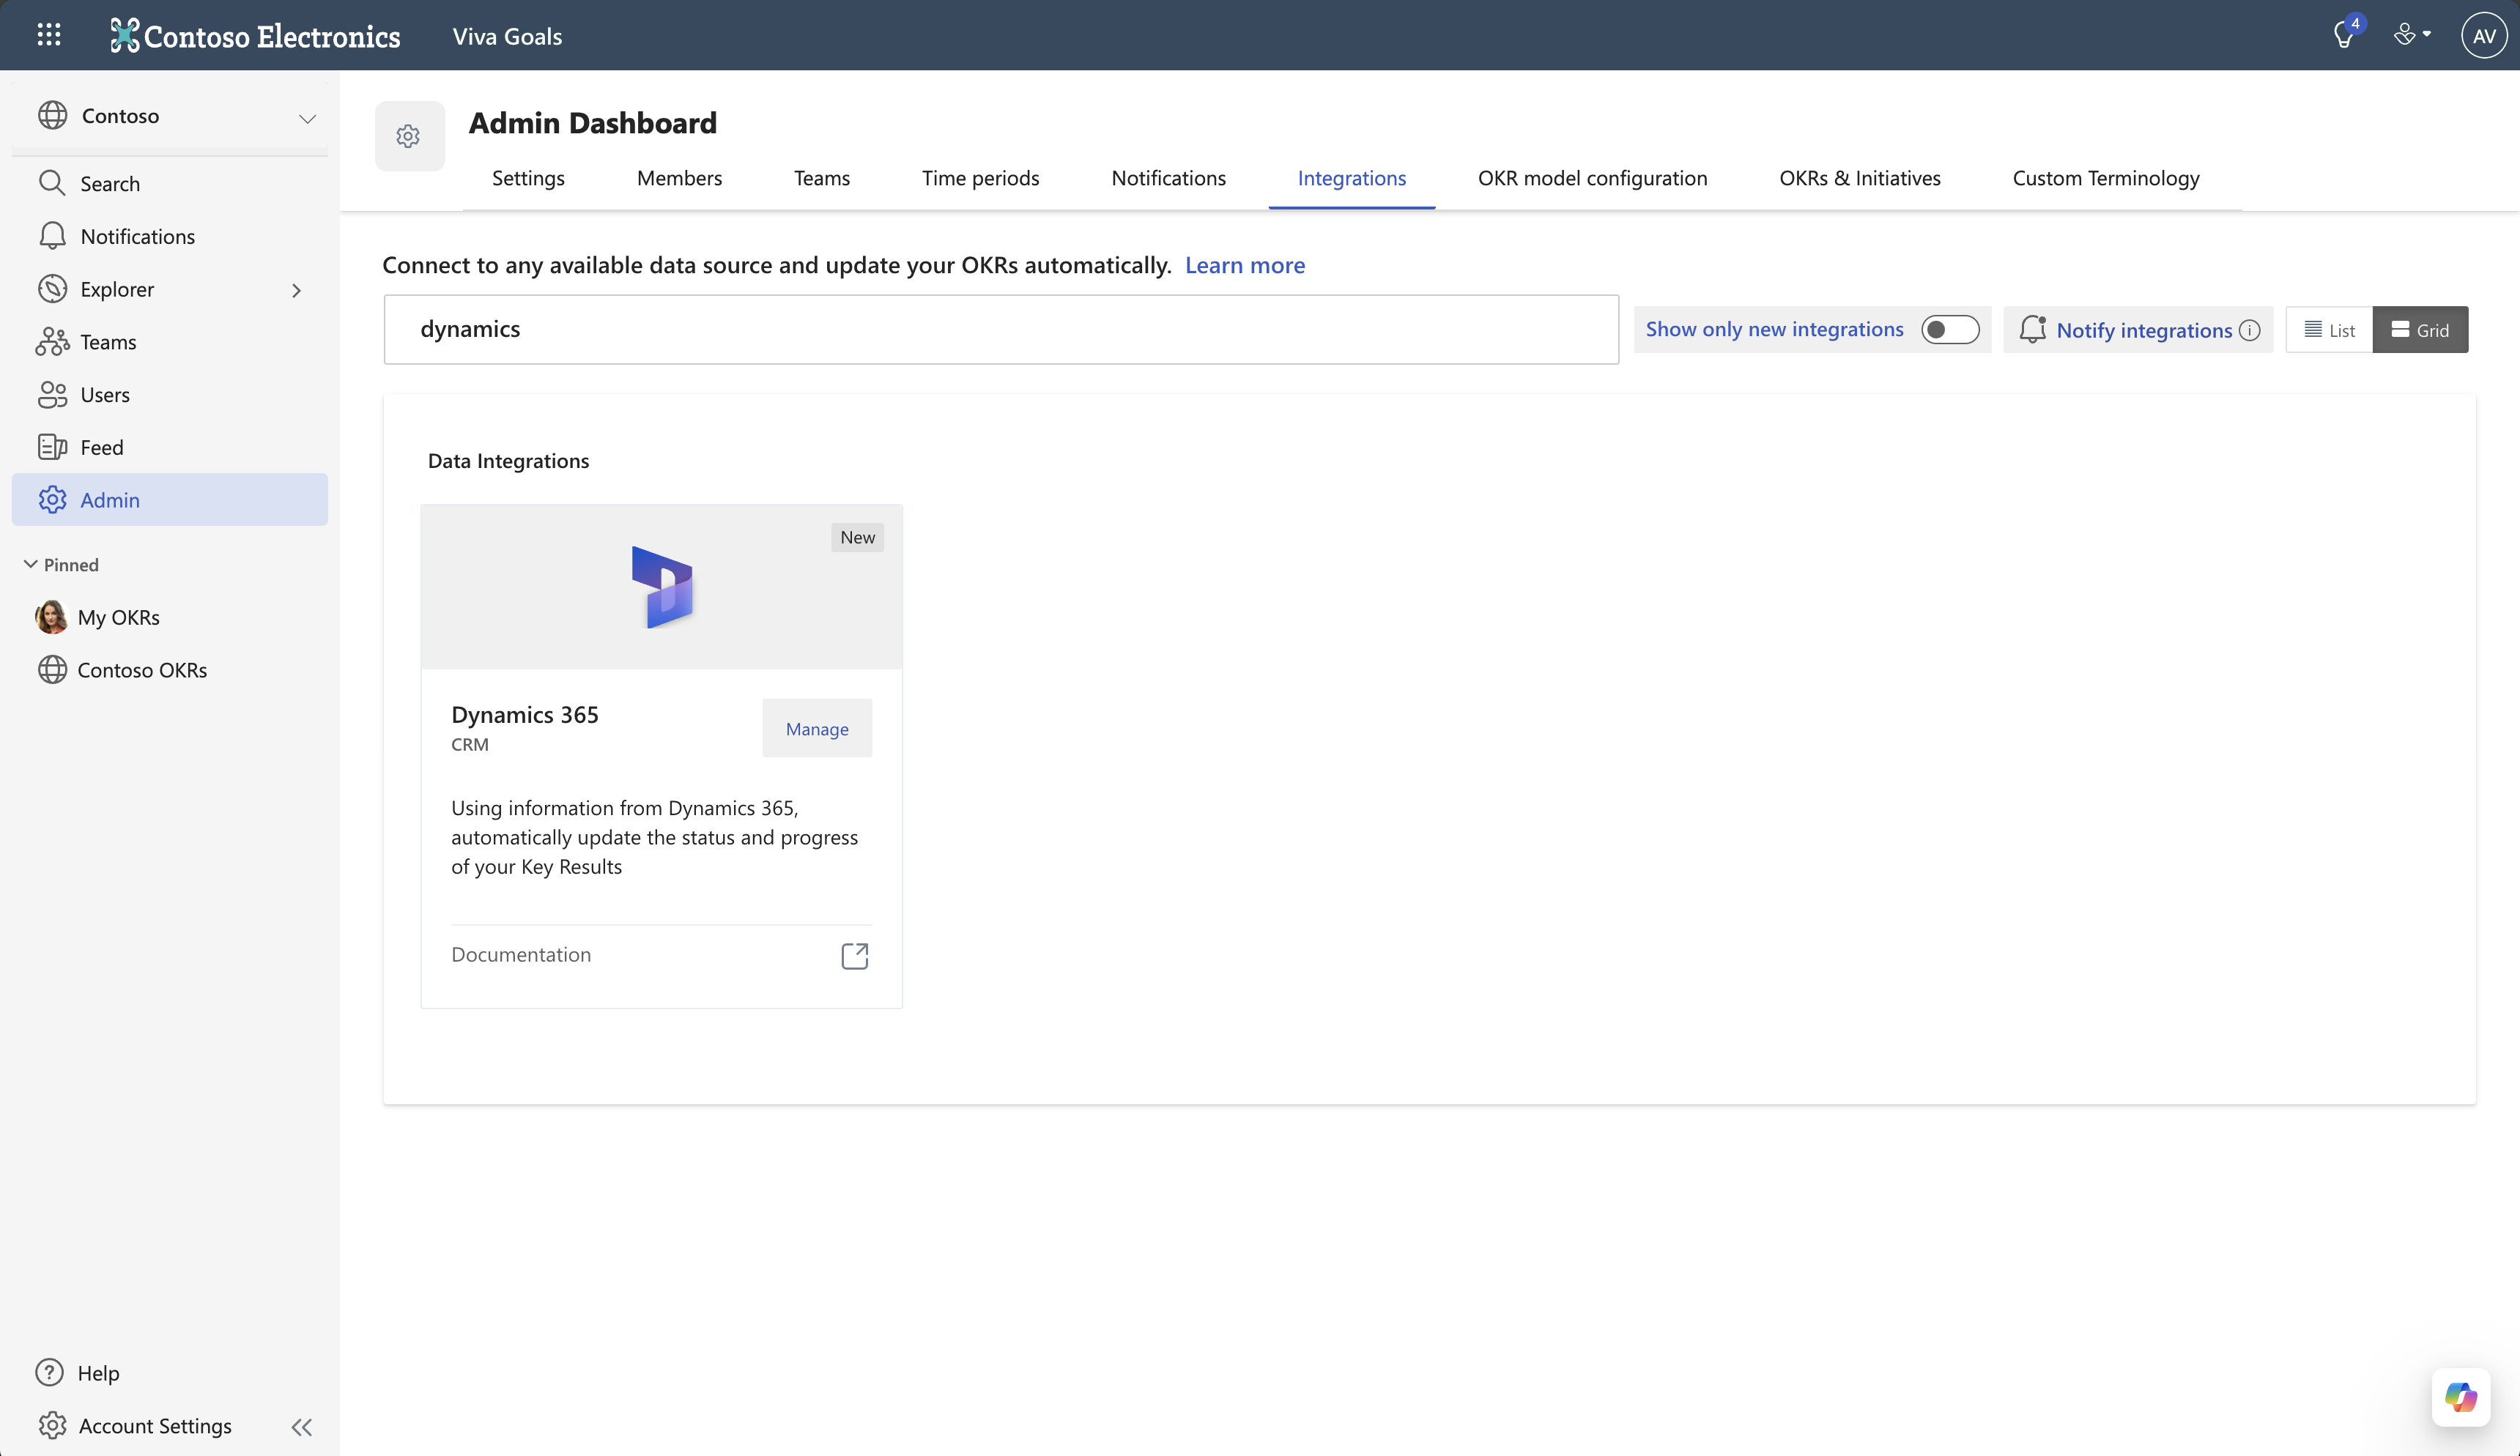Open the Documentation external link icon
2520x1456 pixels.
click(854, 955)
